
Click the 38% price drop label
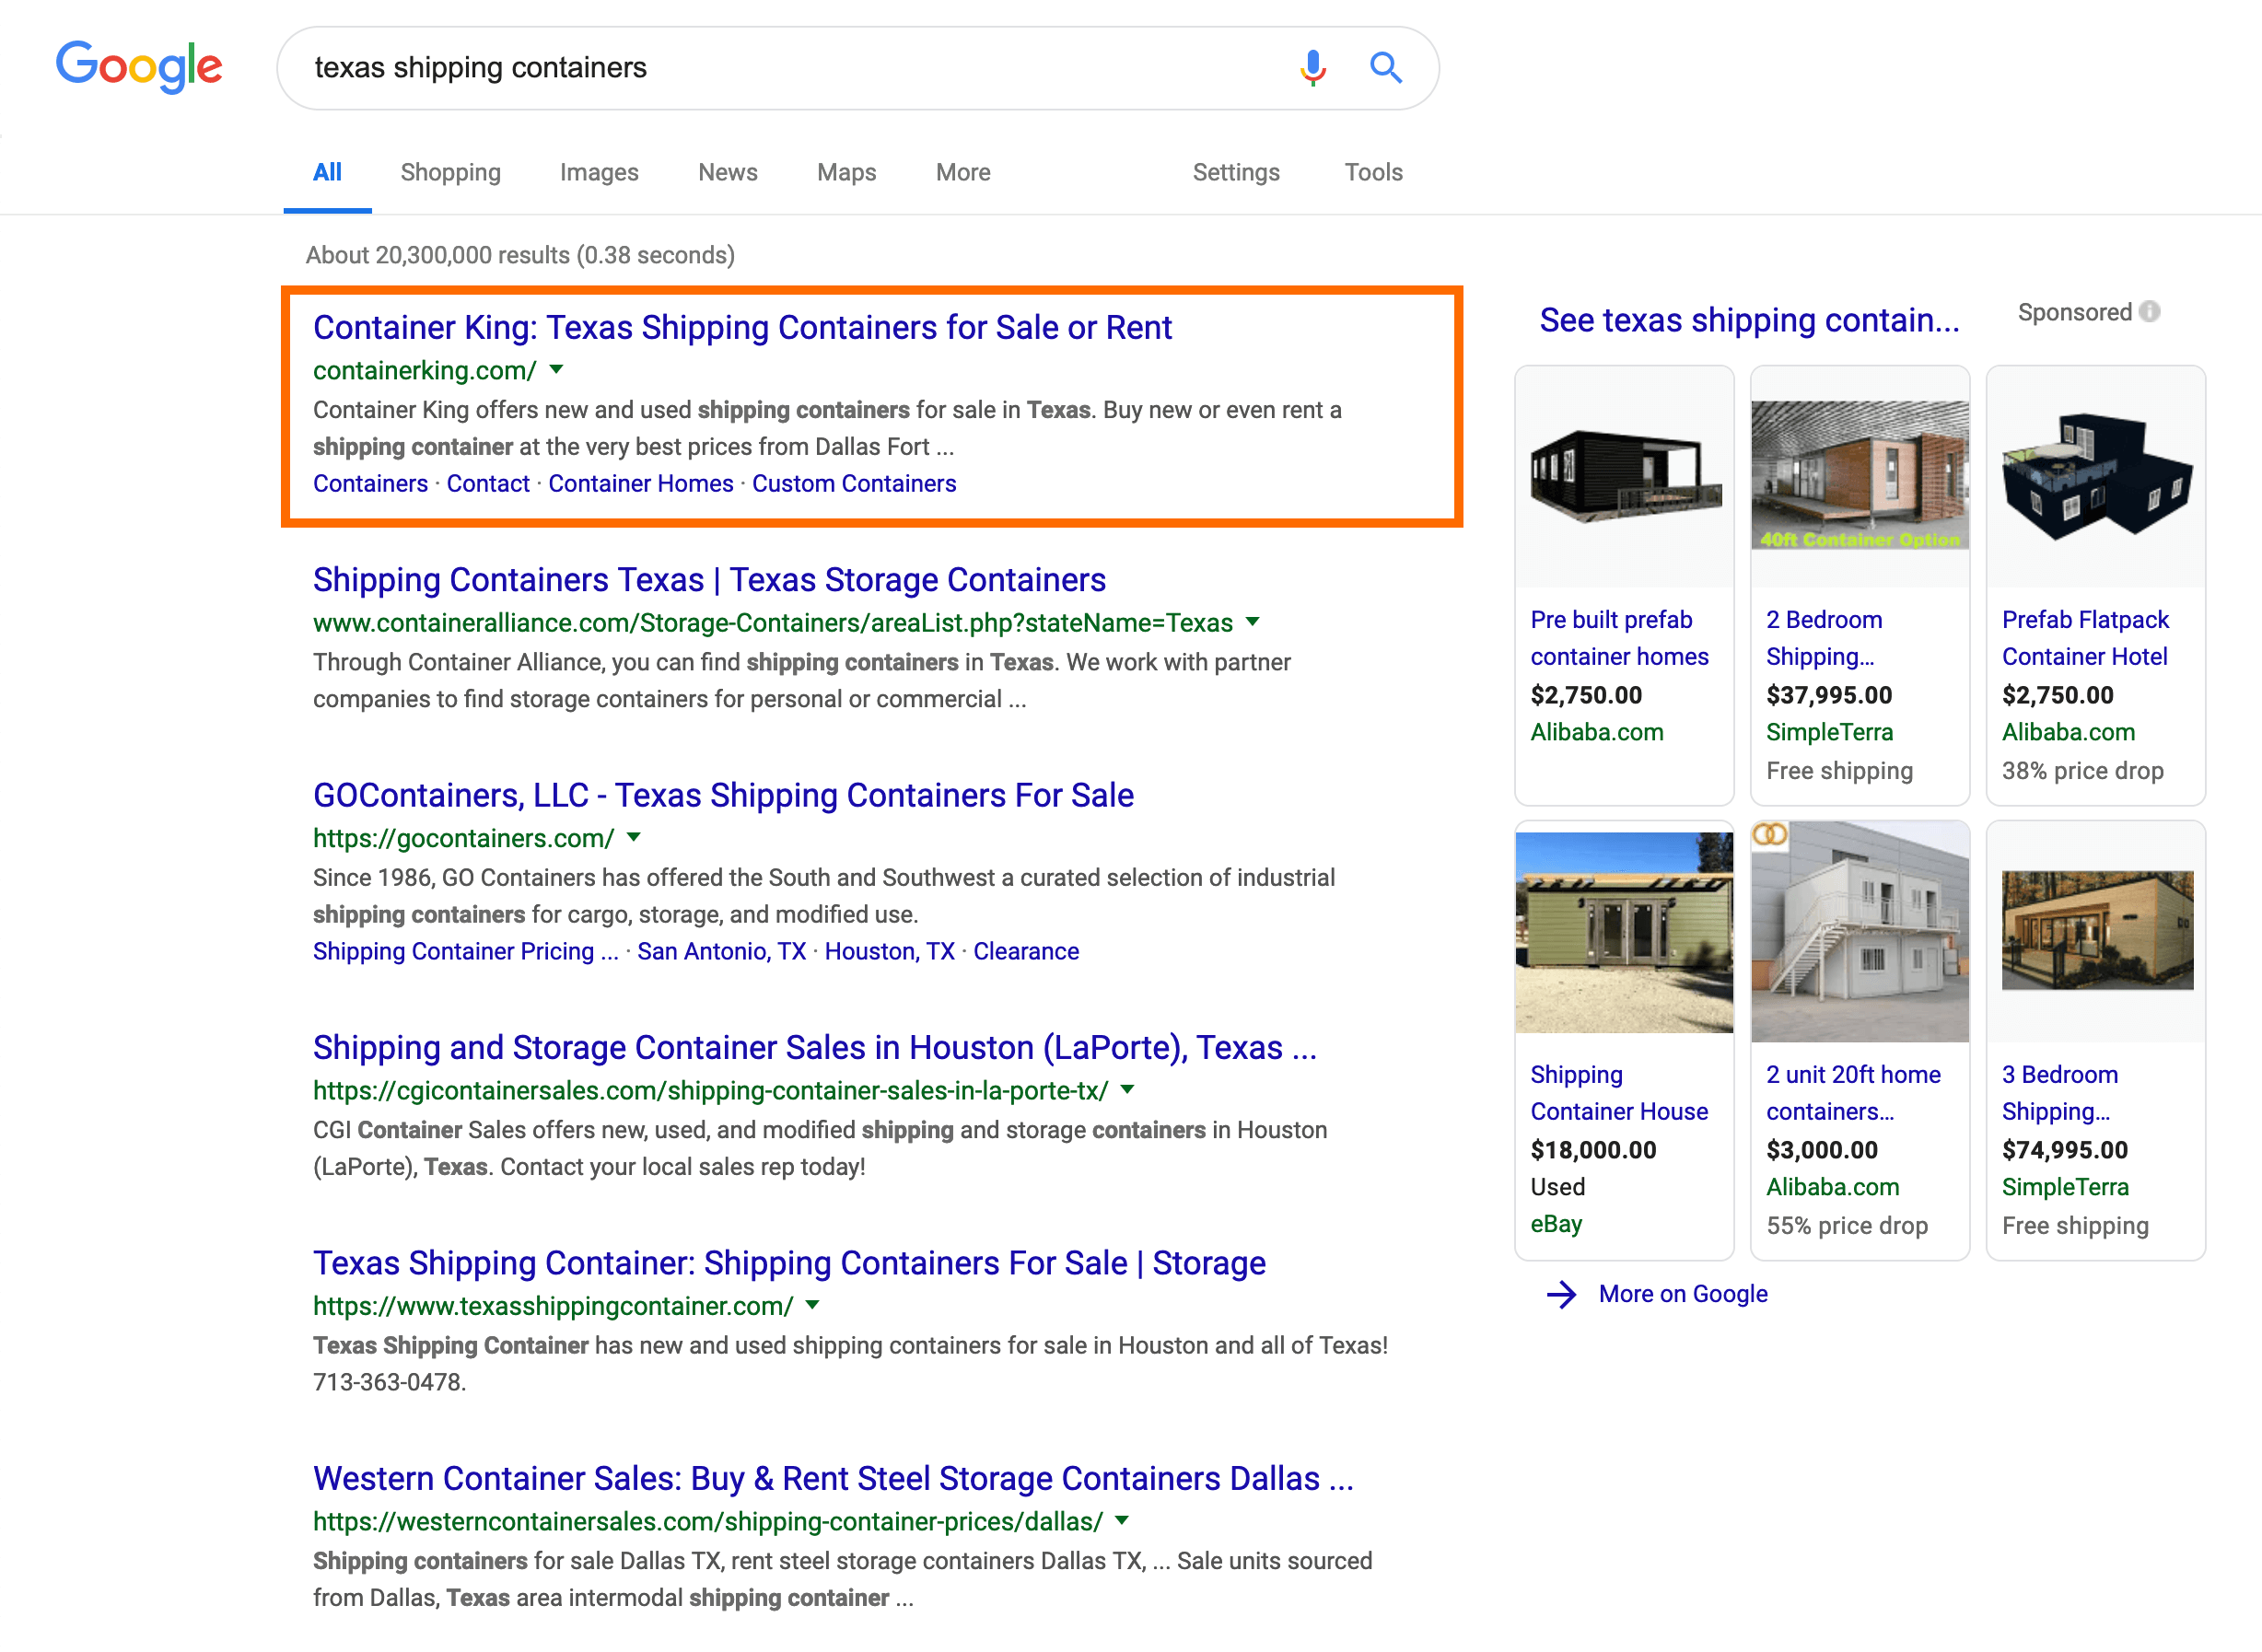tap(2082, 771)
